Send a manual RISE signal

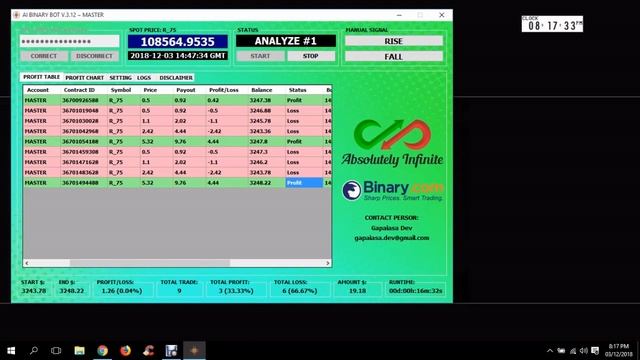[393, 41]
